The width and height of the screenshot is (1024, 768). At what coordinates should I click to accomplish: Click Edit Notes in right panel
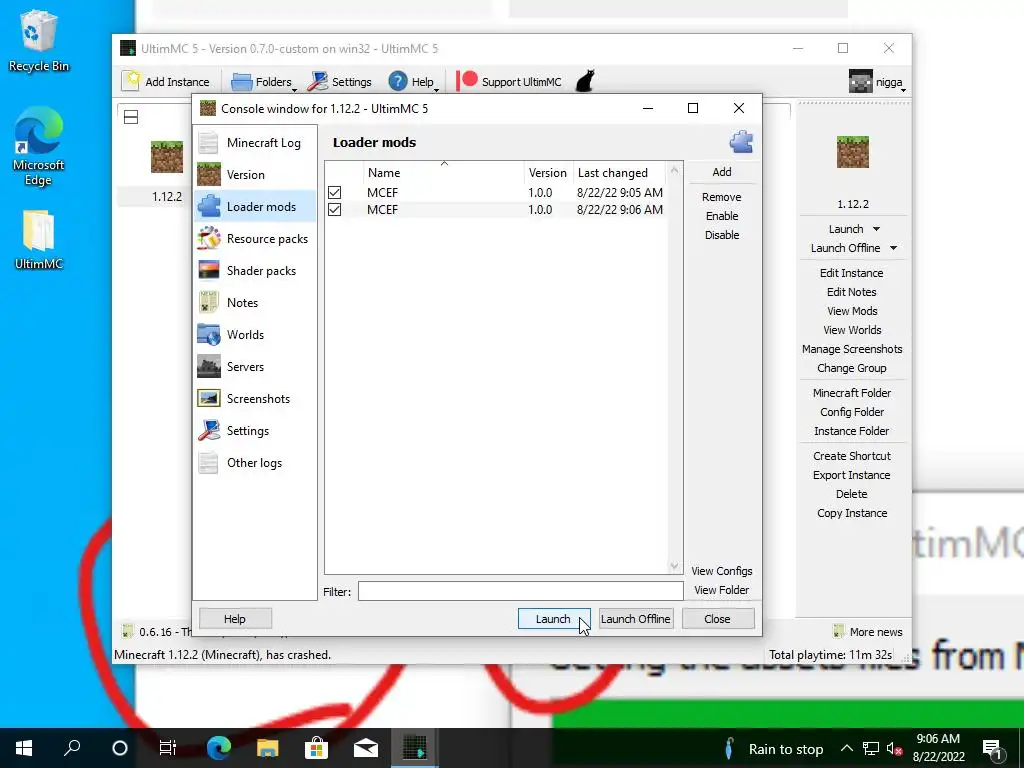tap(852, 292)
